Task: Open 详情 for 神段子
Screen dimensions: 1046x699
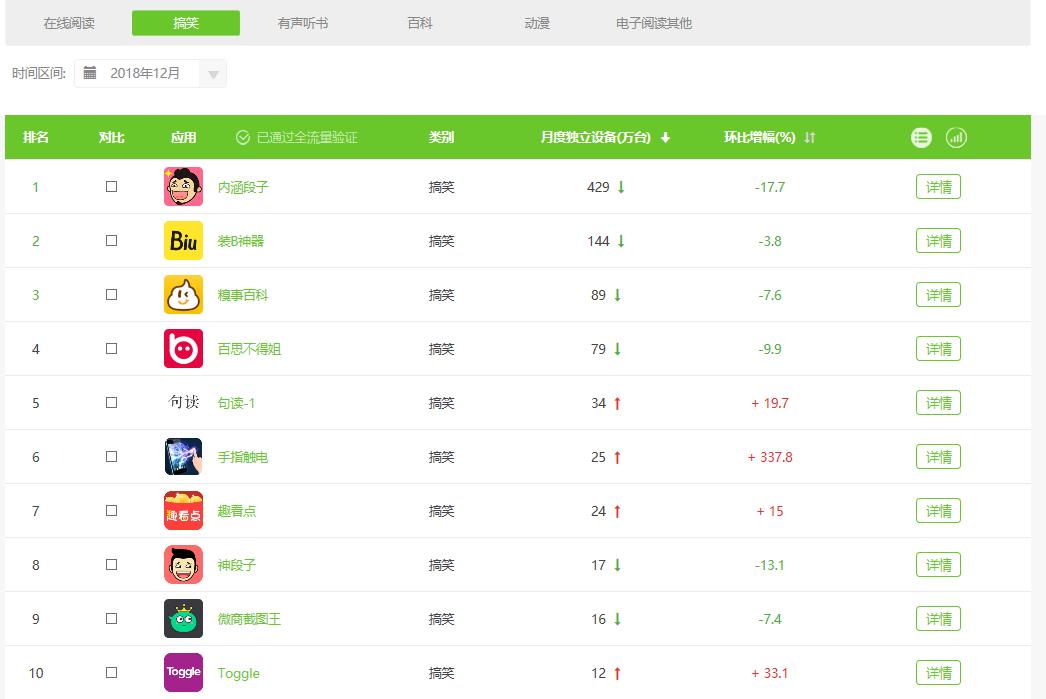Action: tap(939, 565)
